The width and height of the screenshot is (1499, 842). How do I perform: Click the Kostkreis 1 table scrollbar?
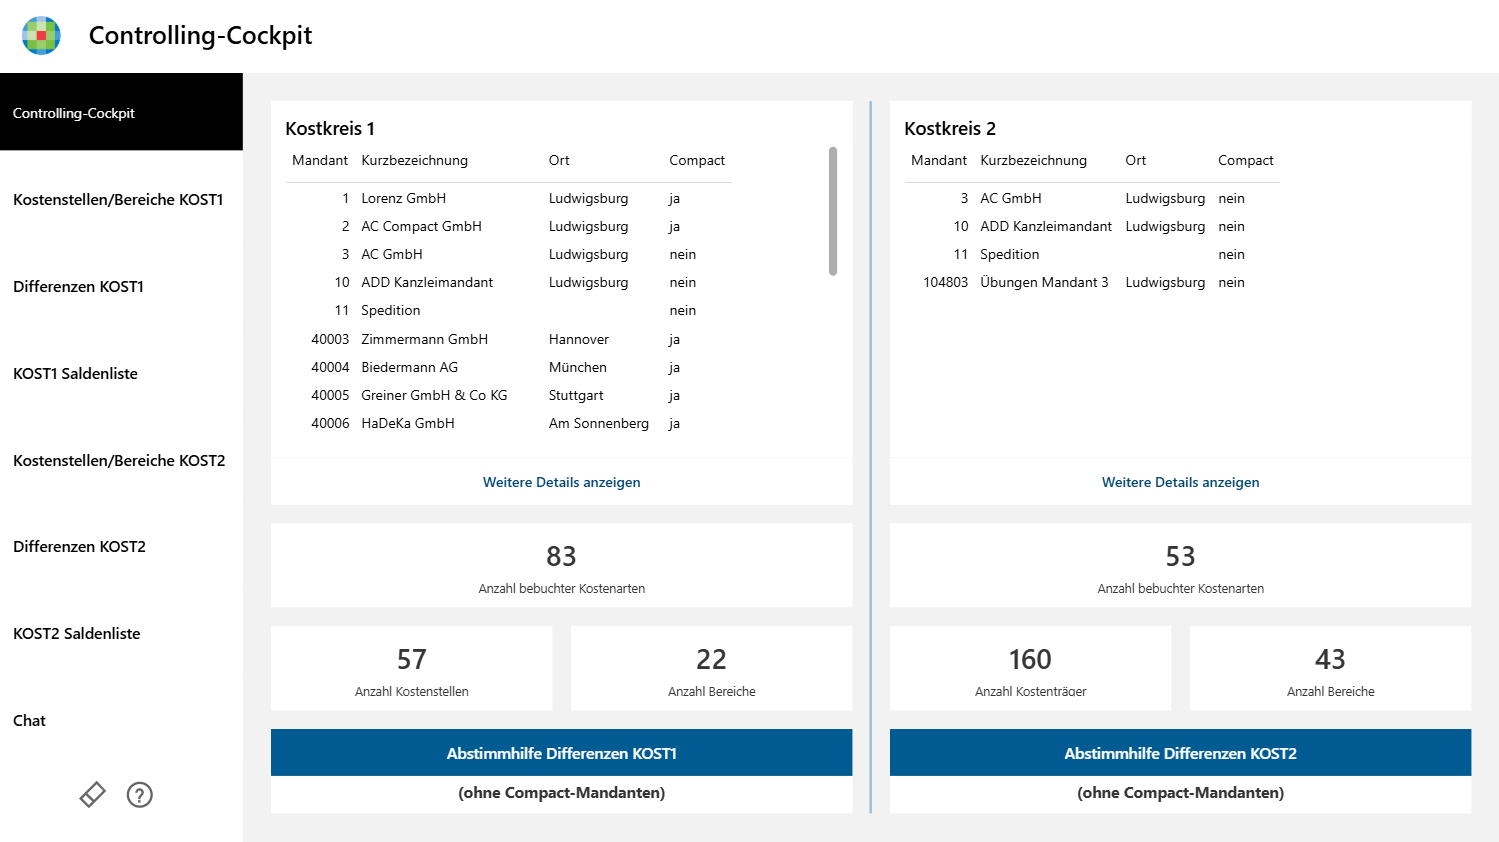click(833, 211)
